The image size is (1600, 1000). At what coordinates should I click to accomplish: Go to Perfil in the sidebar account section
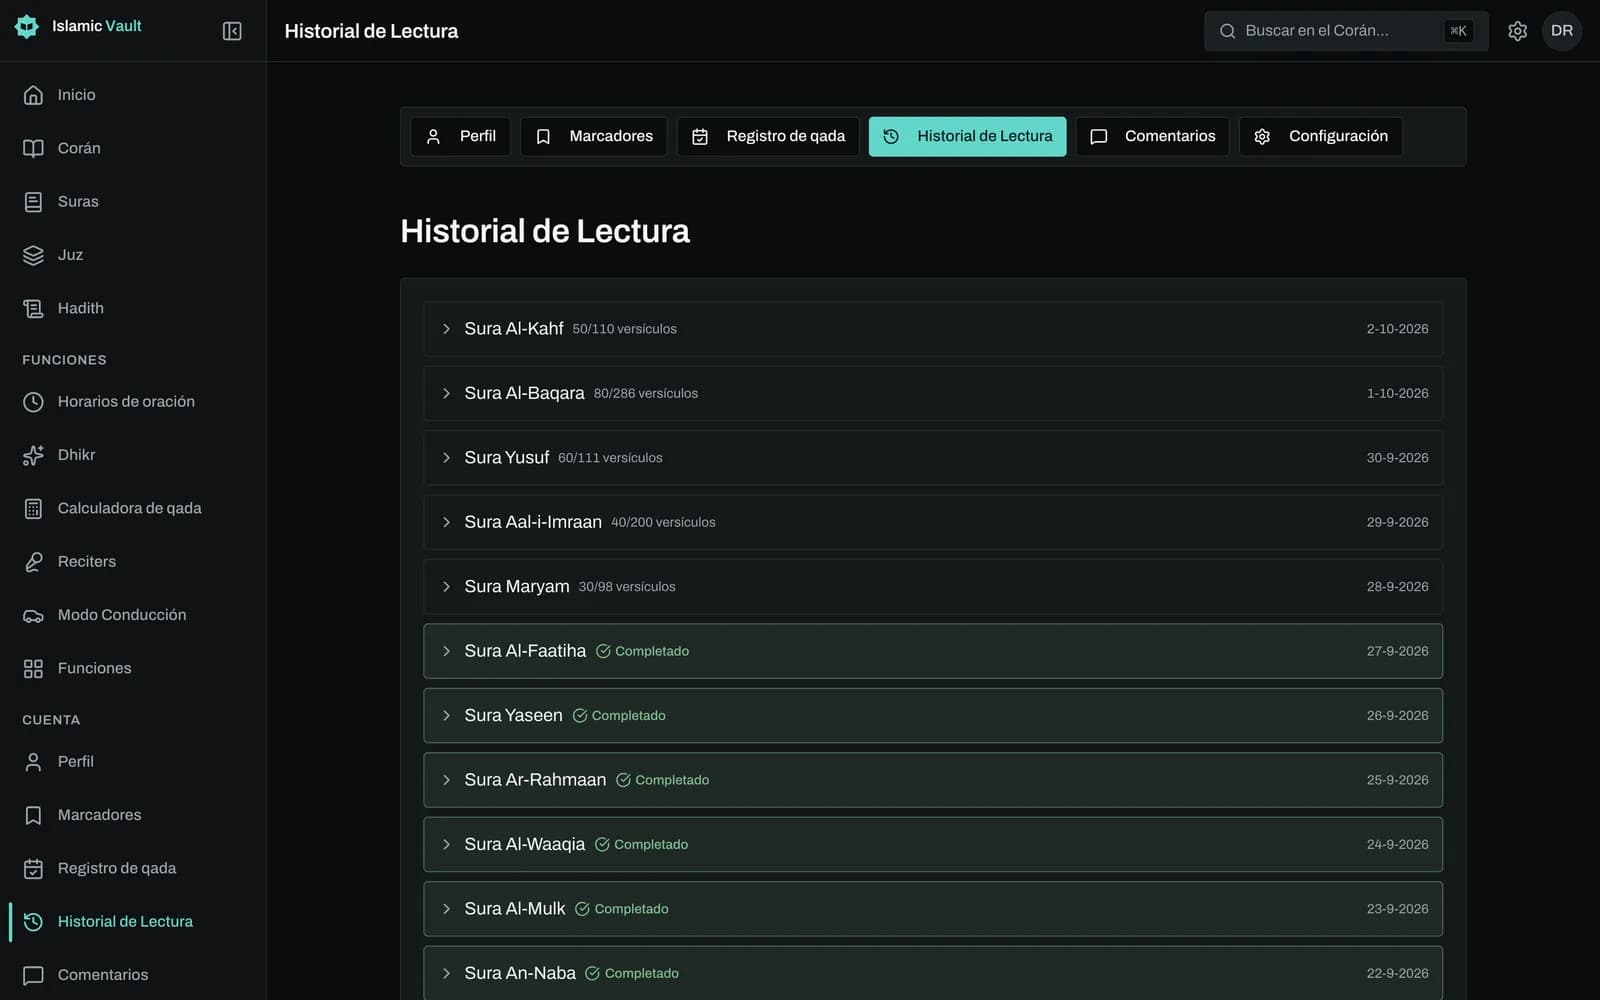tap(133, 762)
